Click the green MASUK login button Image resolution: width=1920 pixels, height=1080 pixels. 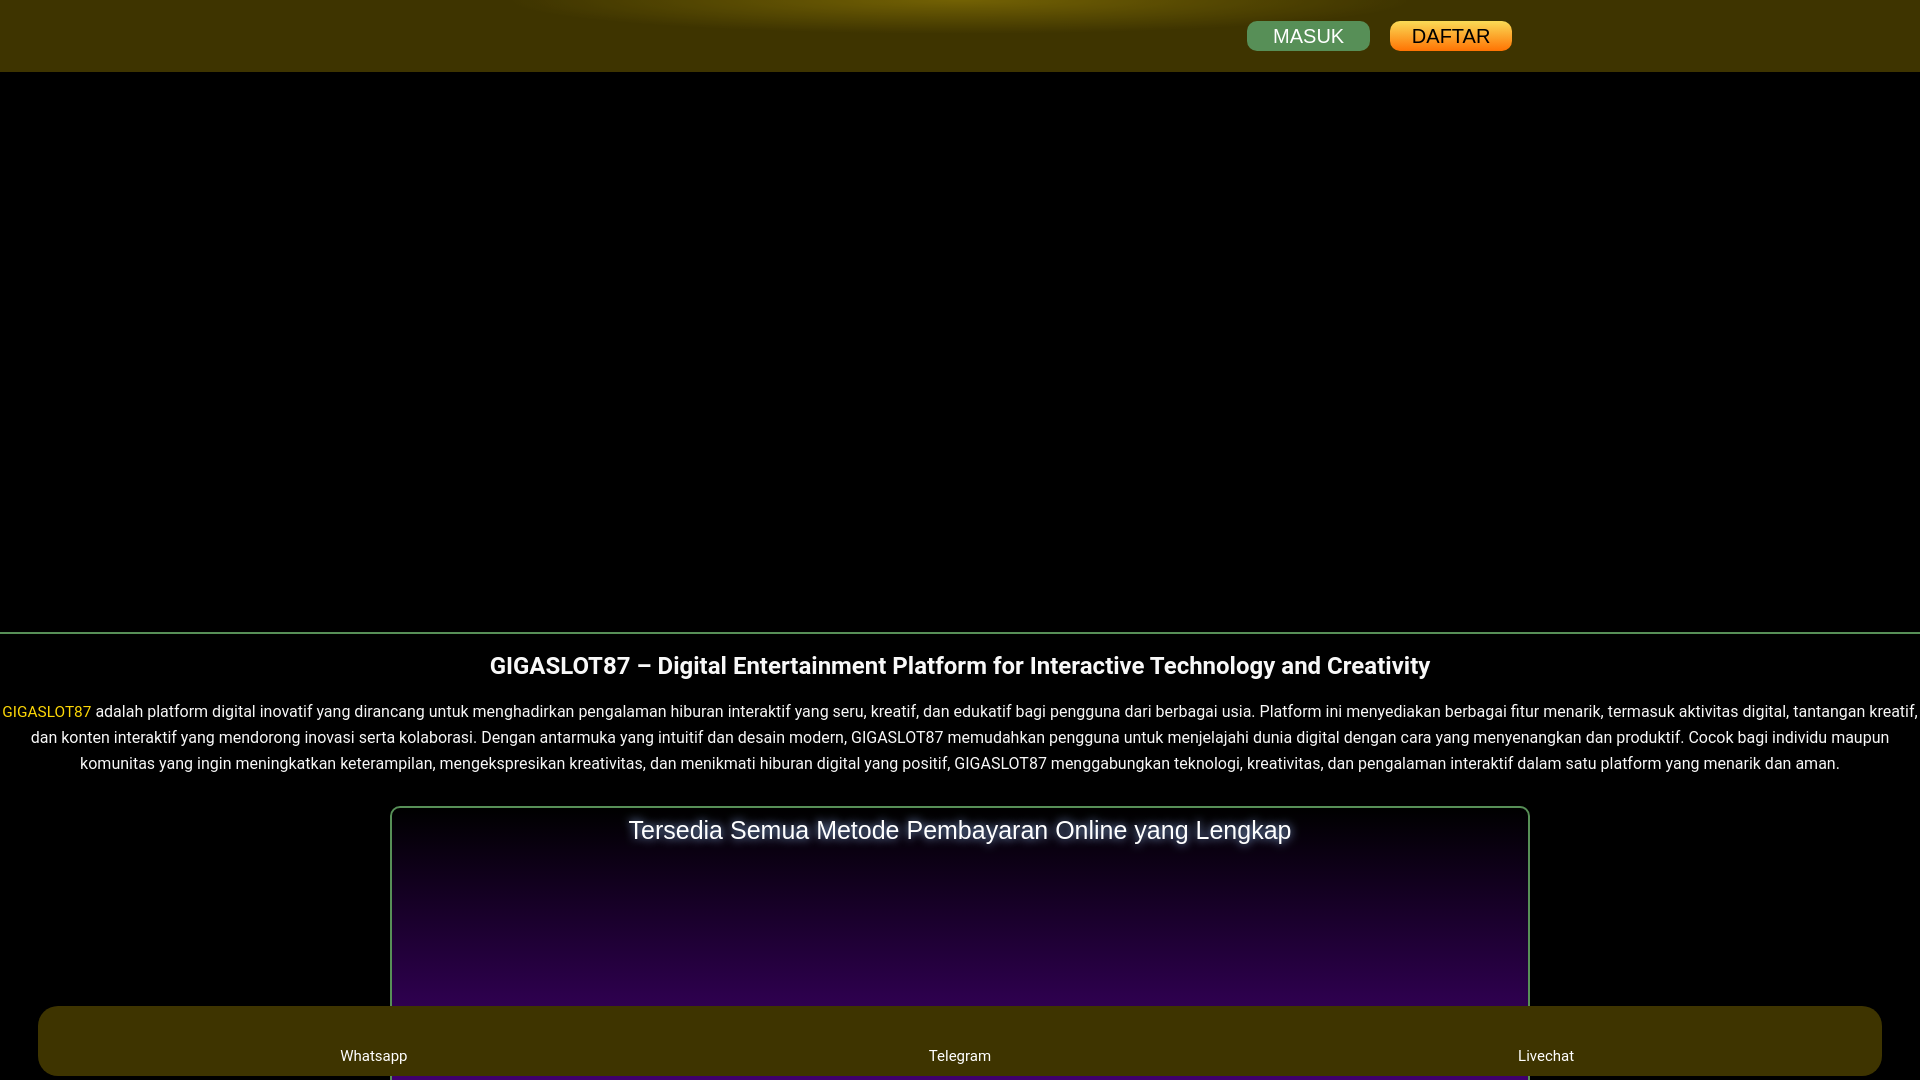click(x=1308, y=36)
